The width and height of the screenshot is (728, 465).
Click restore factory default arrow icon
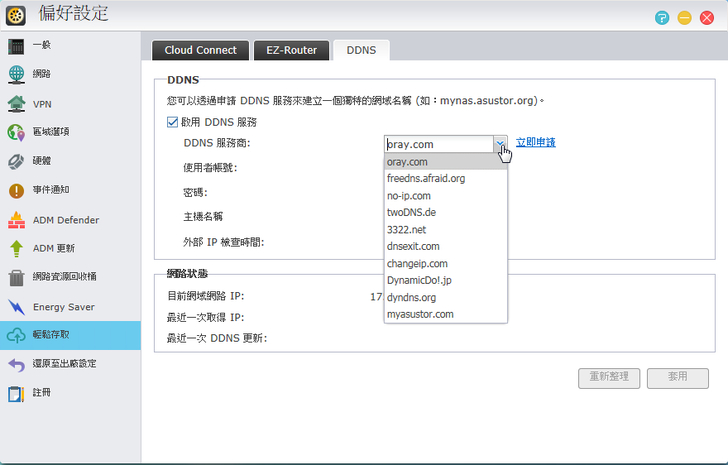(16, 364)
